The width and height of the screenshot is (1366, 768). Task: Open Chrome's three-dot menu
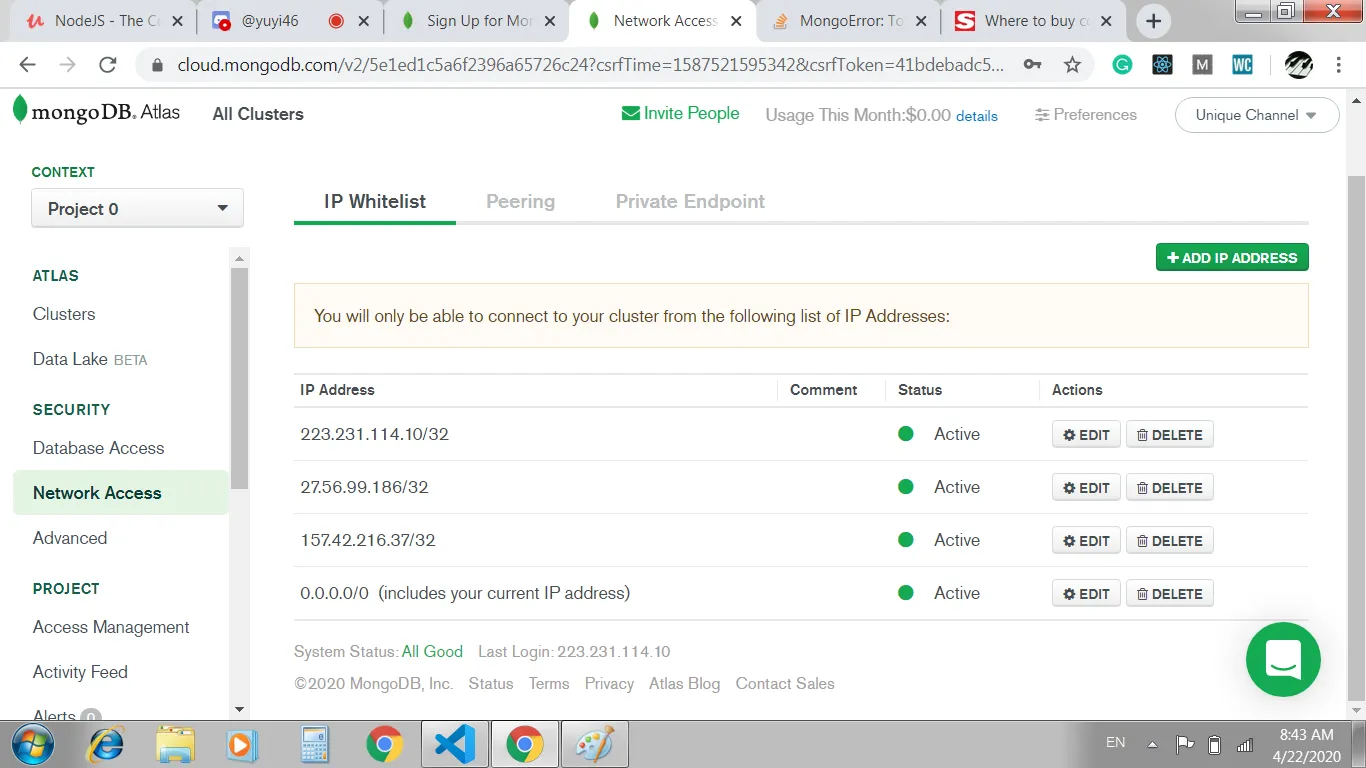coord(1339,65)
